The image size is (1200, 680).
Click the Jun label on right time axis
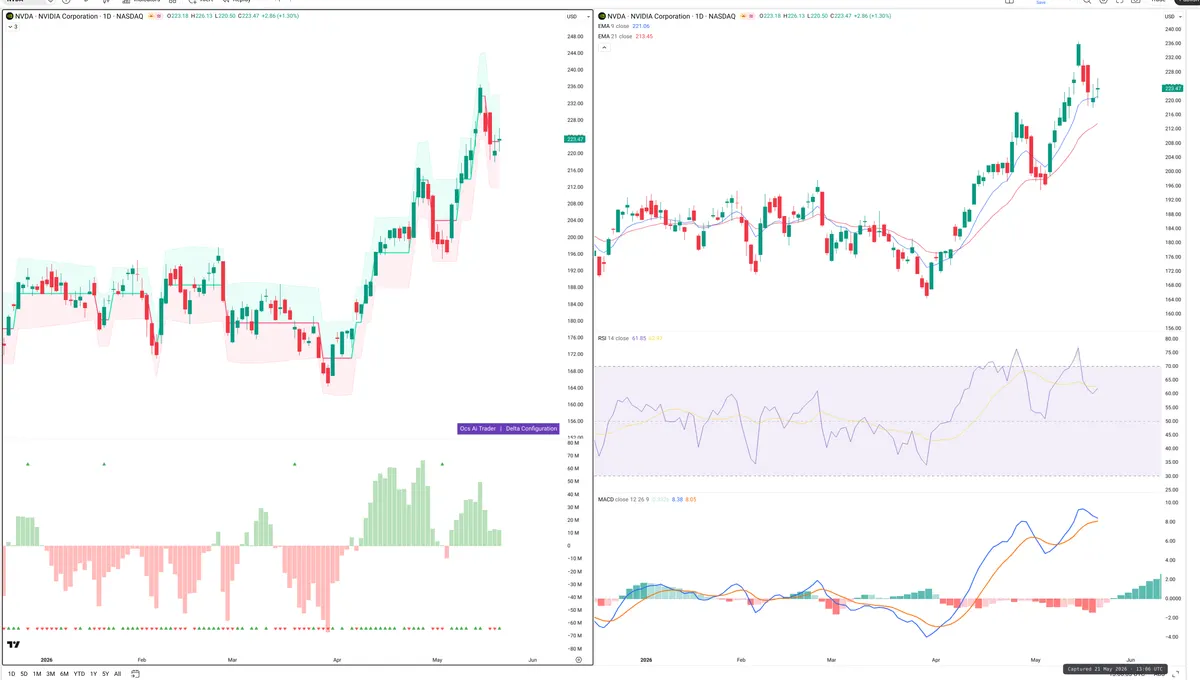pos(1131,660)
